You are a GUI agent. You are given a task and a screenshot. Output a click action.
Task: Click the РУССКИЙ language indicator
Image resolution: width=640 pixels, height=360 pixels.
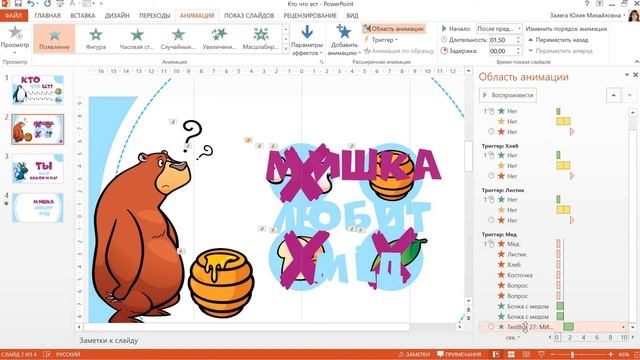click(x=67, y=355)
